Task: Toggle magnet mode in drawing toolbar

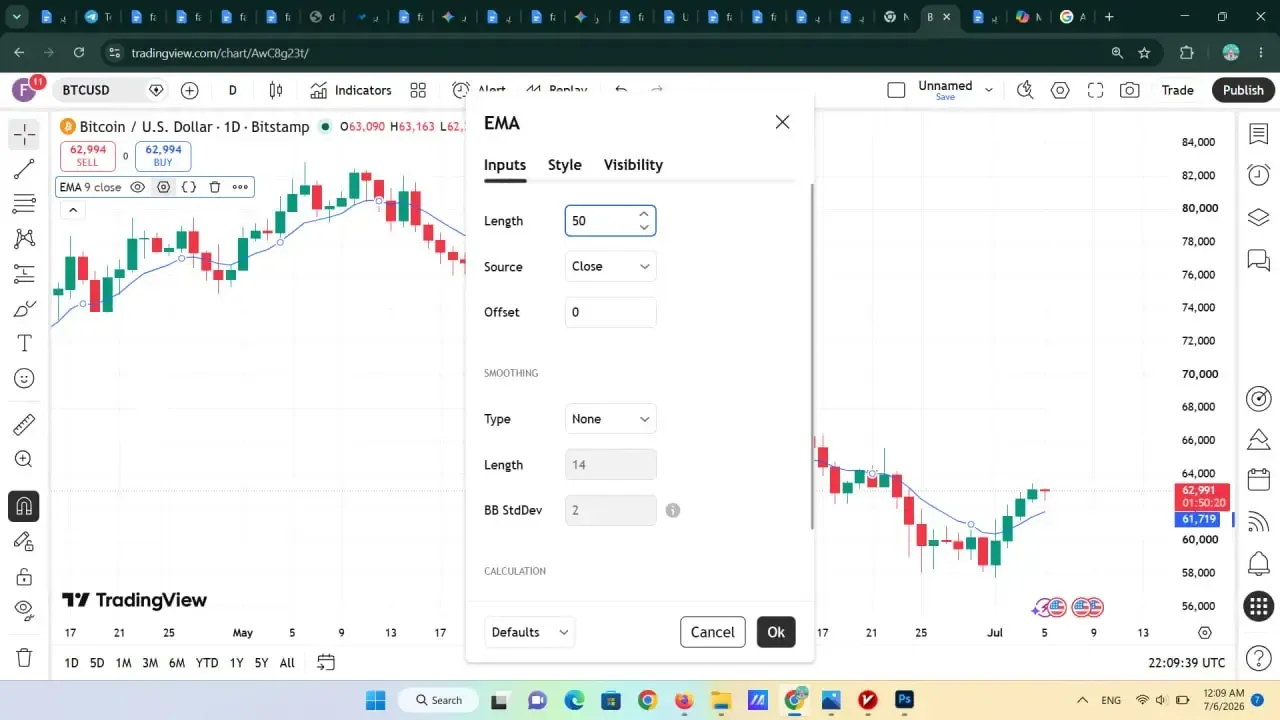Action: point(24,506)
